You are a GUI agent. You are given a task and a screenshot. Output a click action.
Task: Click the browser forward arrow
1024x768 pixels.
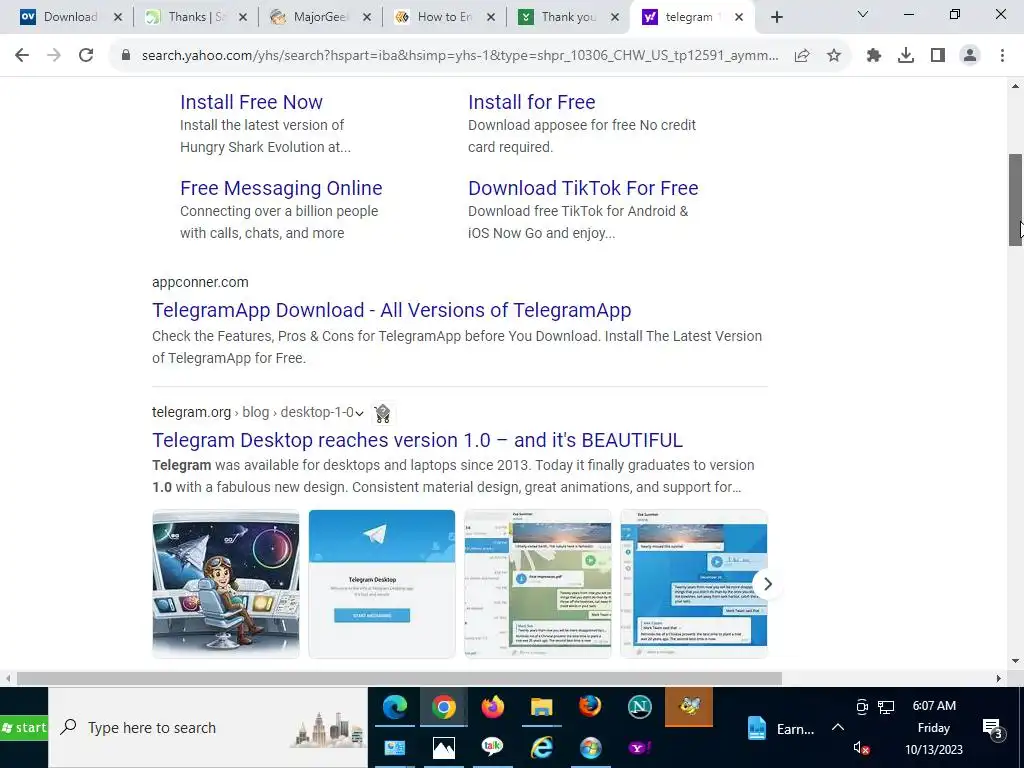point(54,56)
